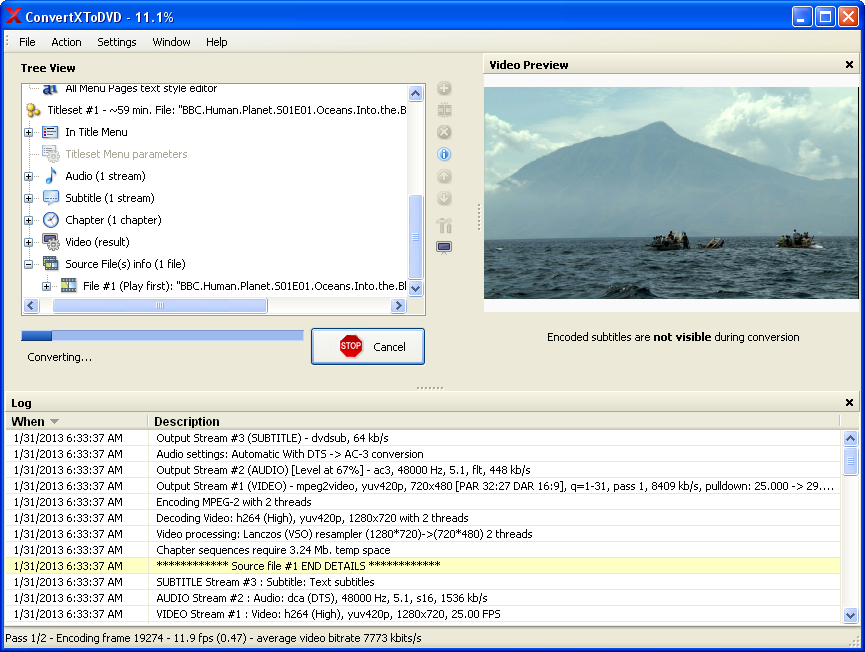Click the Tree View horizontal scrollbar thumb

point(160,306)
